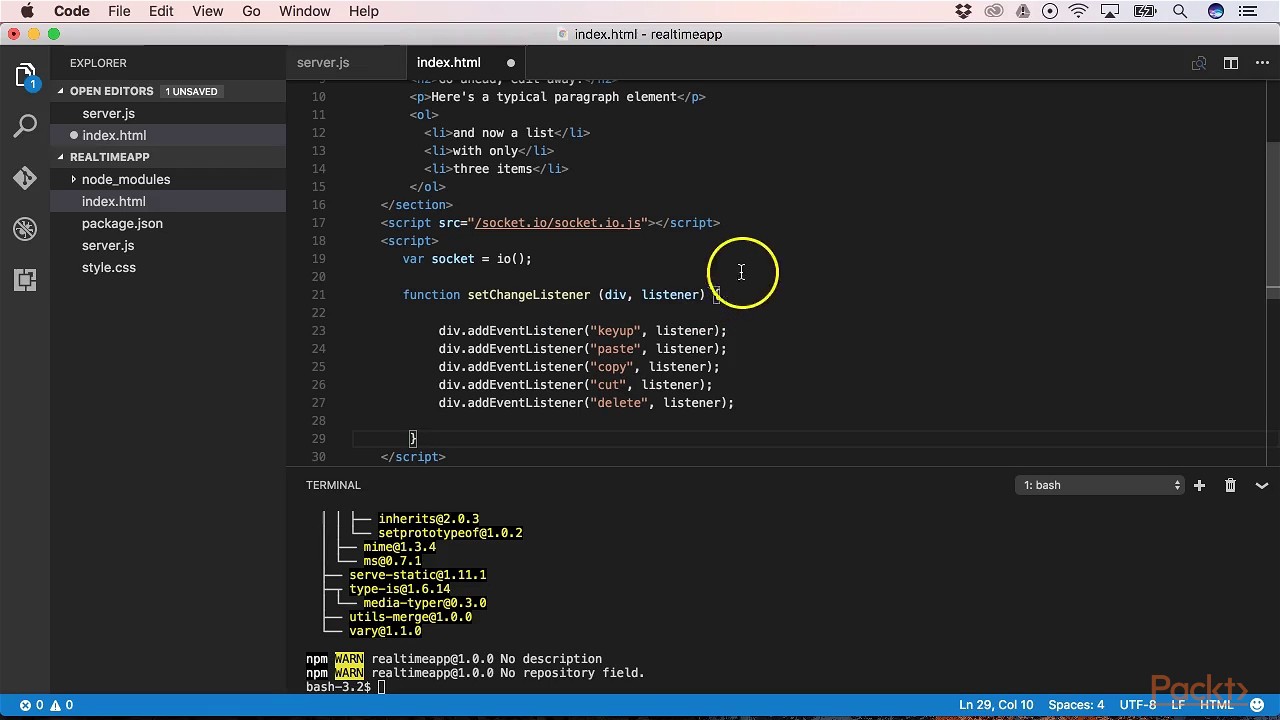Open the Window menu
This screenshot has width=1280, height=720.
click(304, 11)
